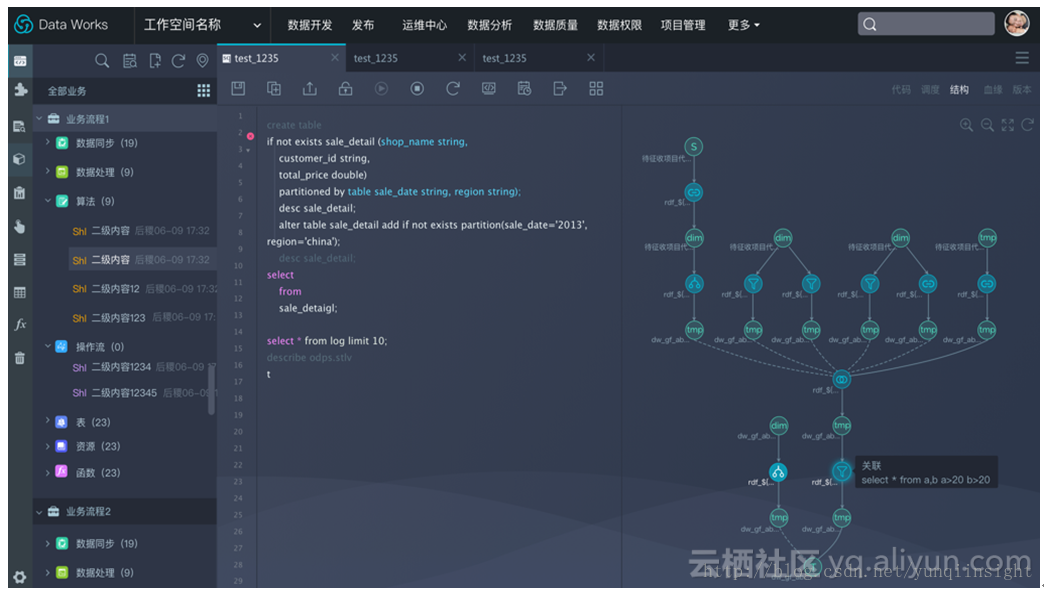
Task: Open the fx functions icon in the left rail
Action: tap(20, 324)
